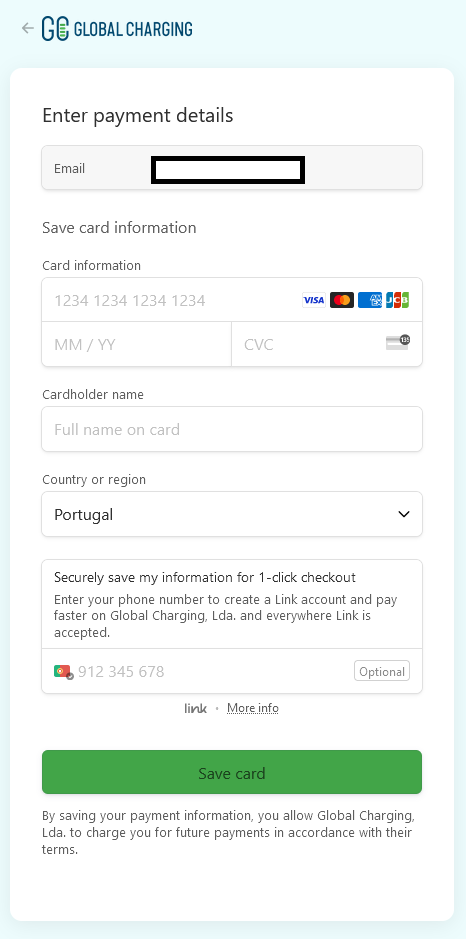This screenshot has width=466, height=939.
Task: Click the Global Charging logo
Action: [x=117, y=29]
